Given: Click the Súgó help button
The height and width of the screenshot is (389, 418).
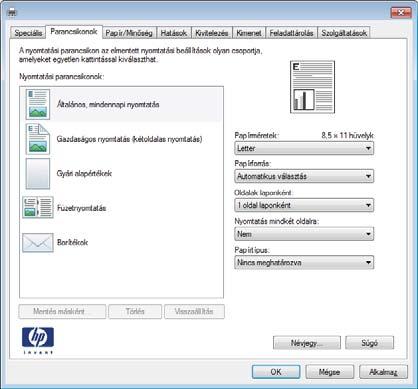Looking at the screenshot, I should 369,343.
